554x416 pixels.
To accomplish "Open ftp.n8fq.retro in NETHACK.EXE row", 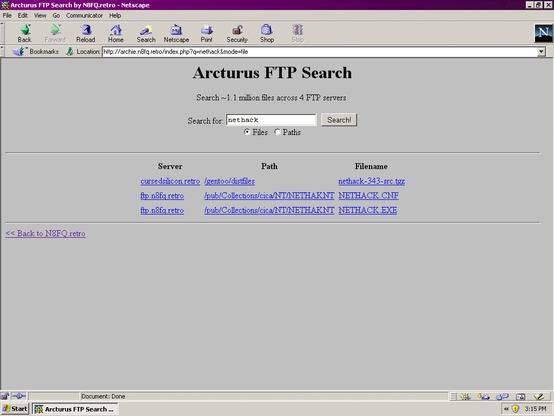I will [x=162, y=210].
